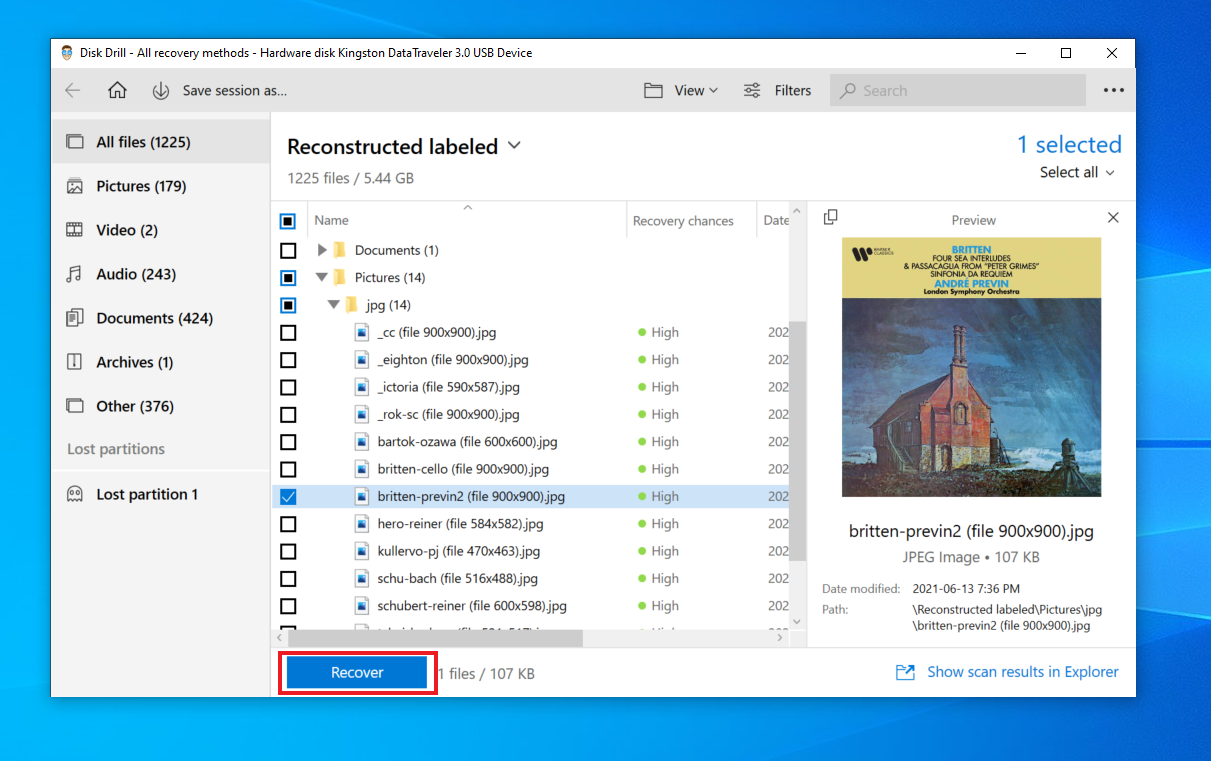Collapse the jpg (14) folder arrow
1211x761 pixels.
pyautogui.click(x=334, y=305)
